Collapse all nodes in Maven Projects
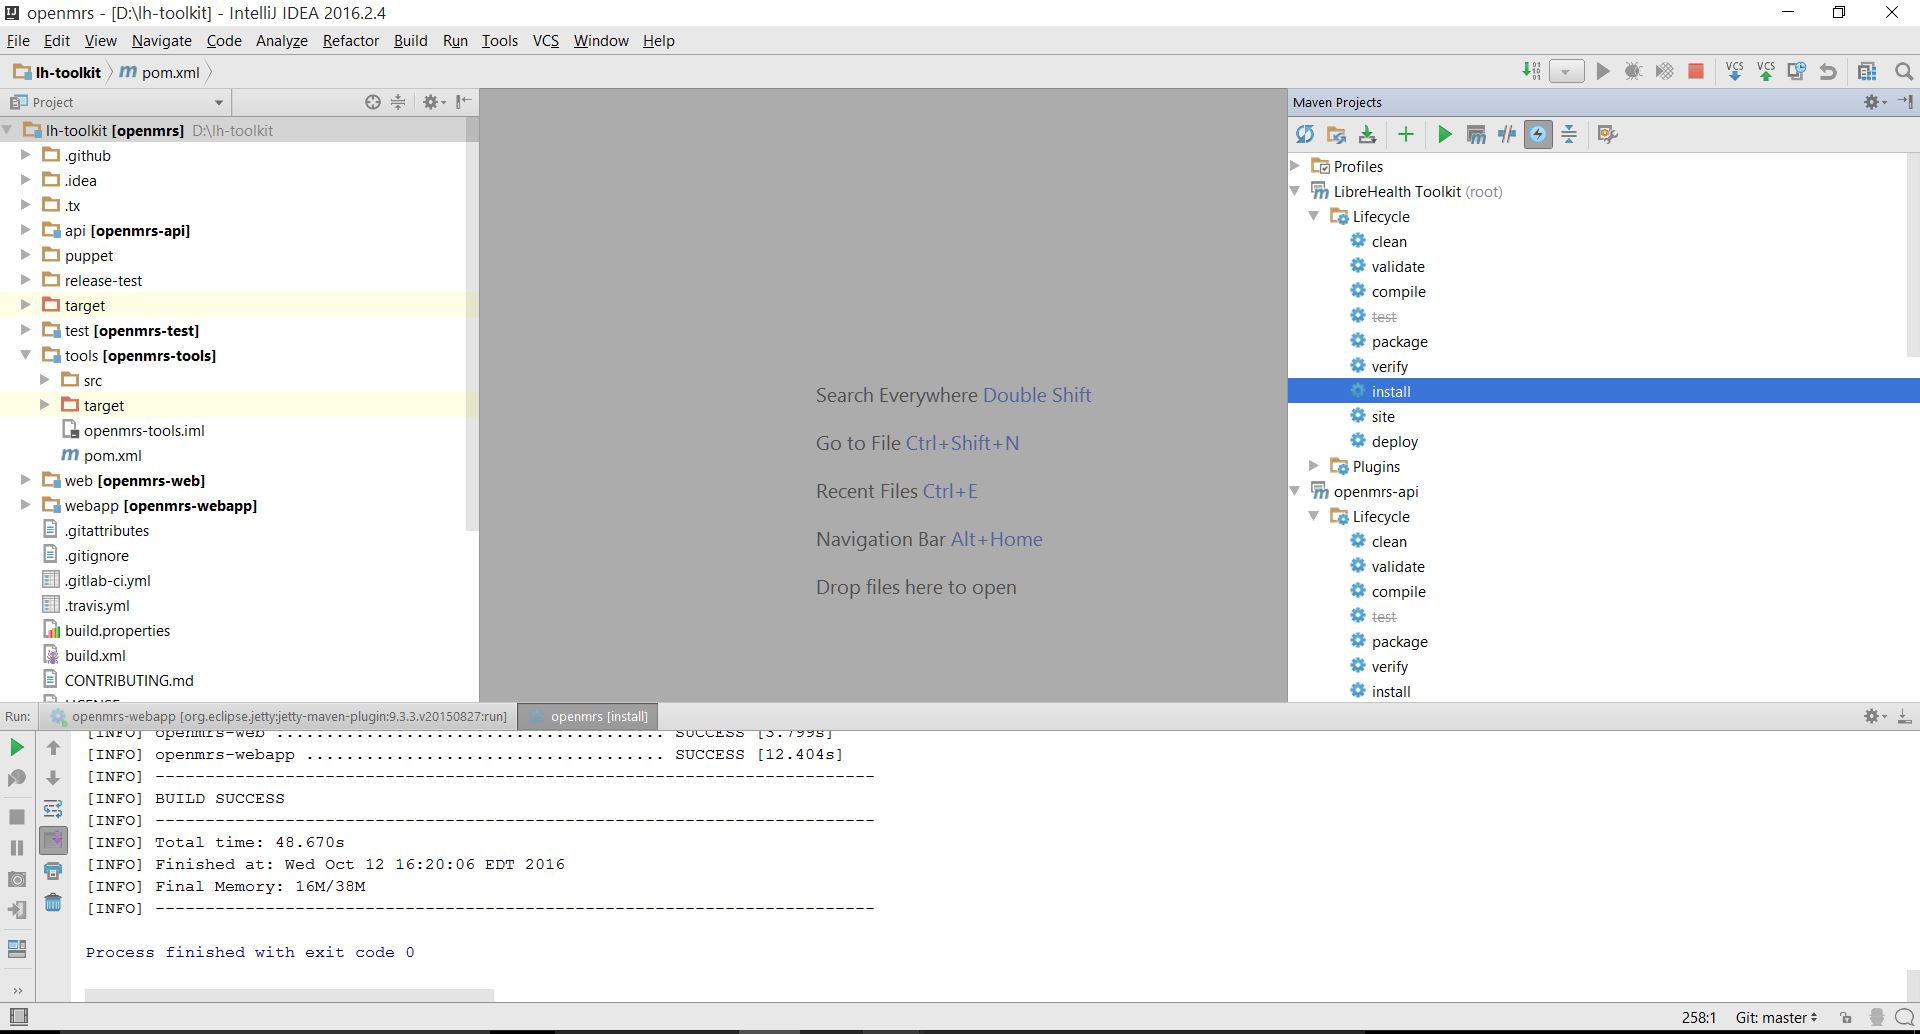1920x1034 pixels. pyautogui.click(x=1569, y=134)
